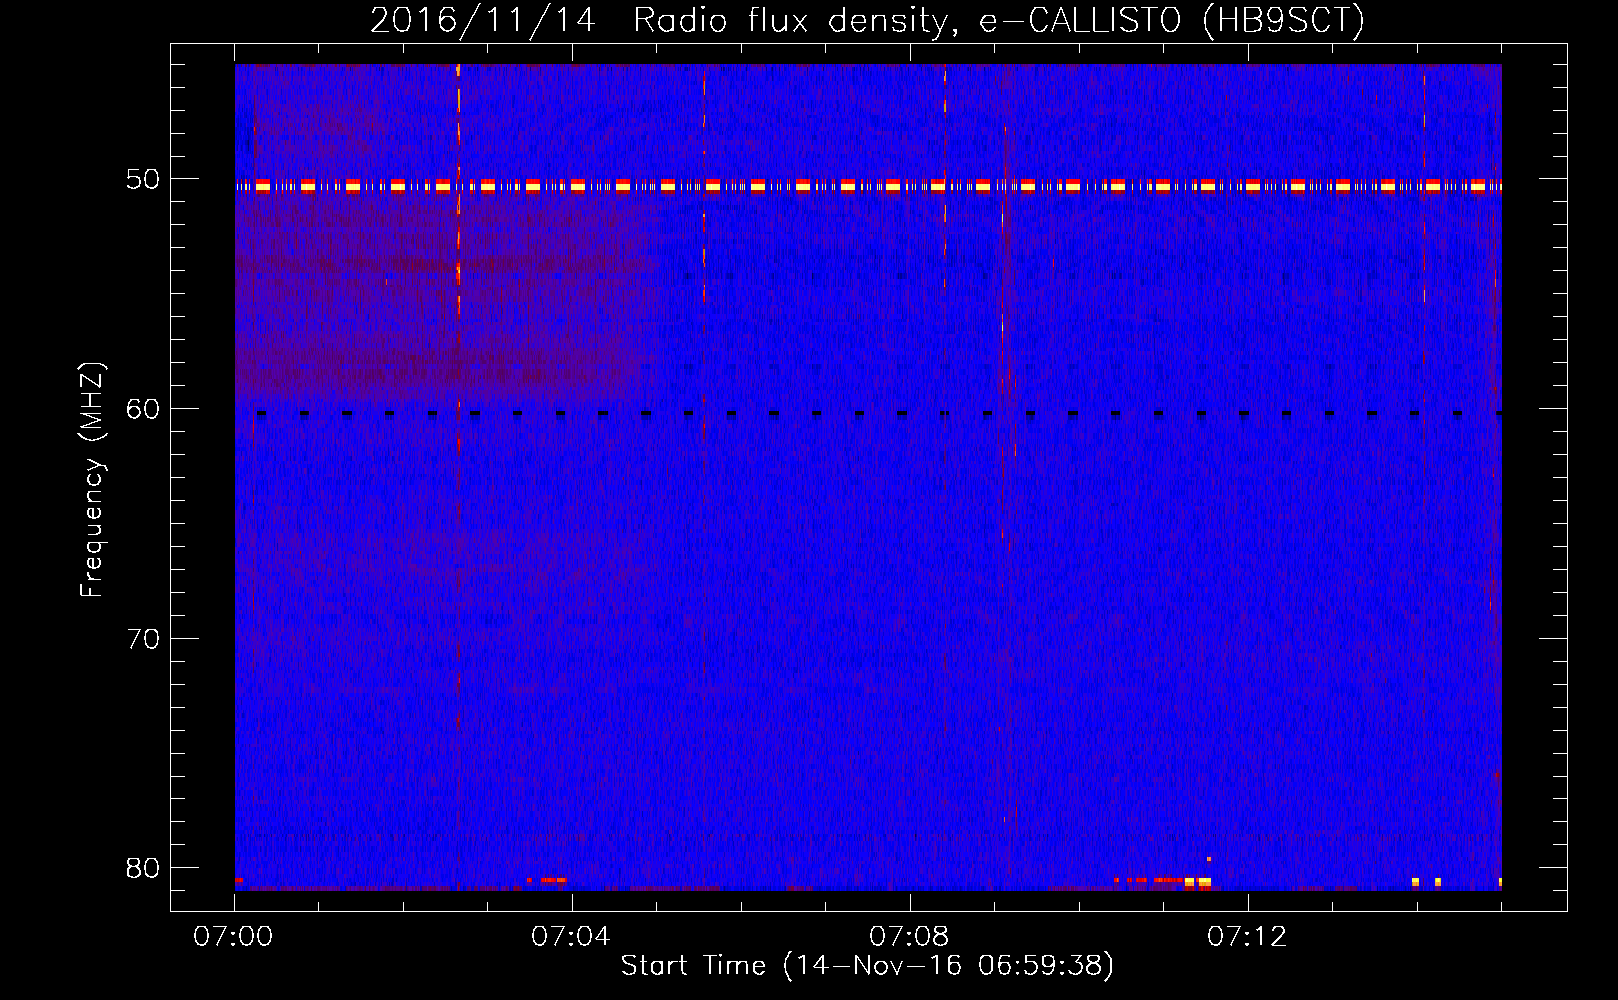The image size is (1618, 1000).
Task: Click the 07:08 time tick label
Action: [909, 937]
